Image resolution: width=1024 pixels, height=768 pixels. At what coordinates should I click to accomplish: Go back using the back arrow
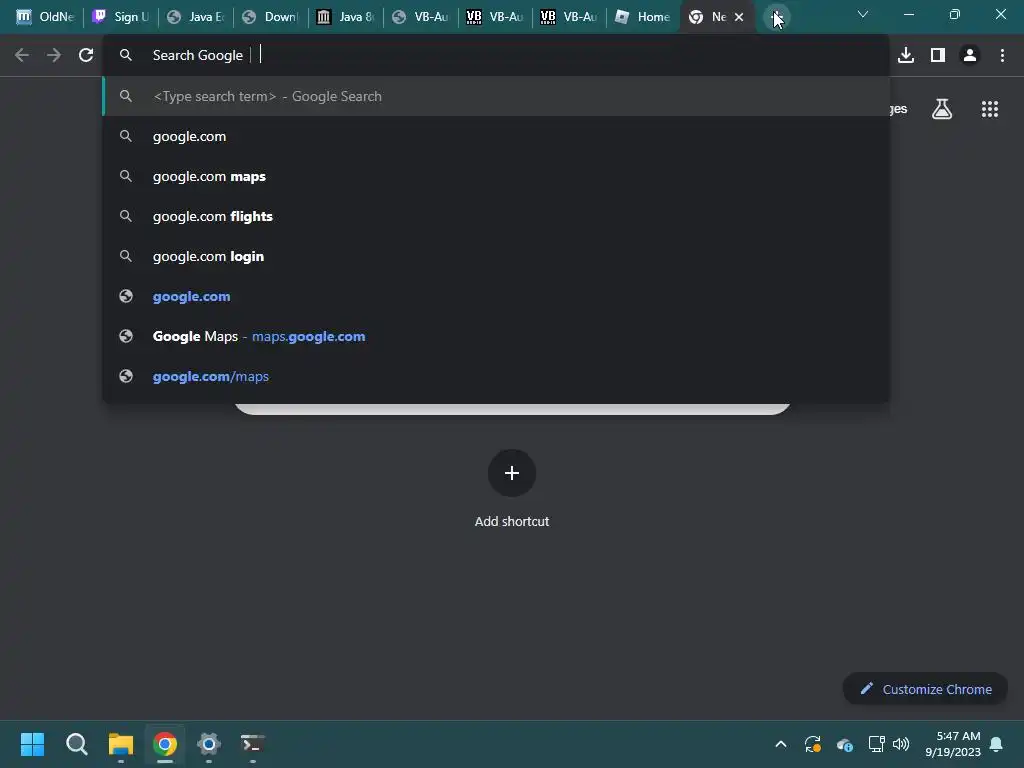point(22,56)
